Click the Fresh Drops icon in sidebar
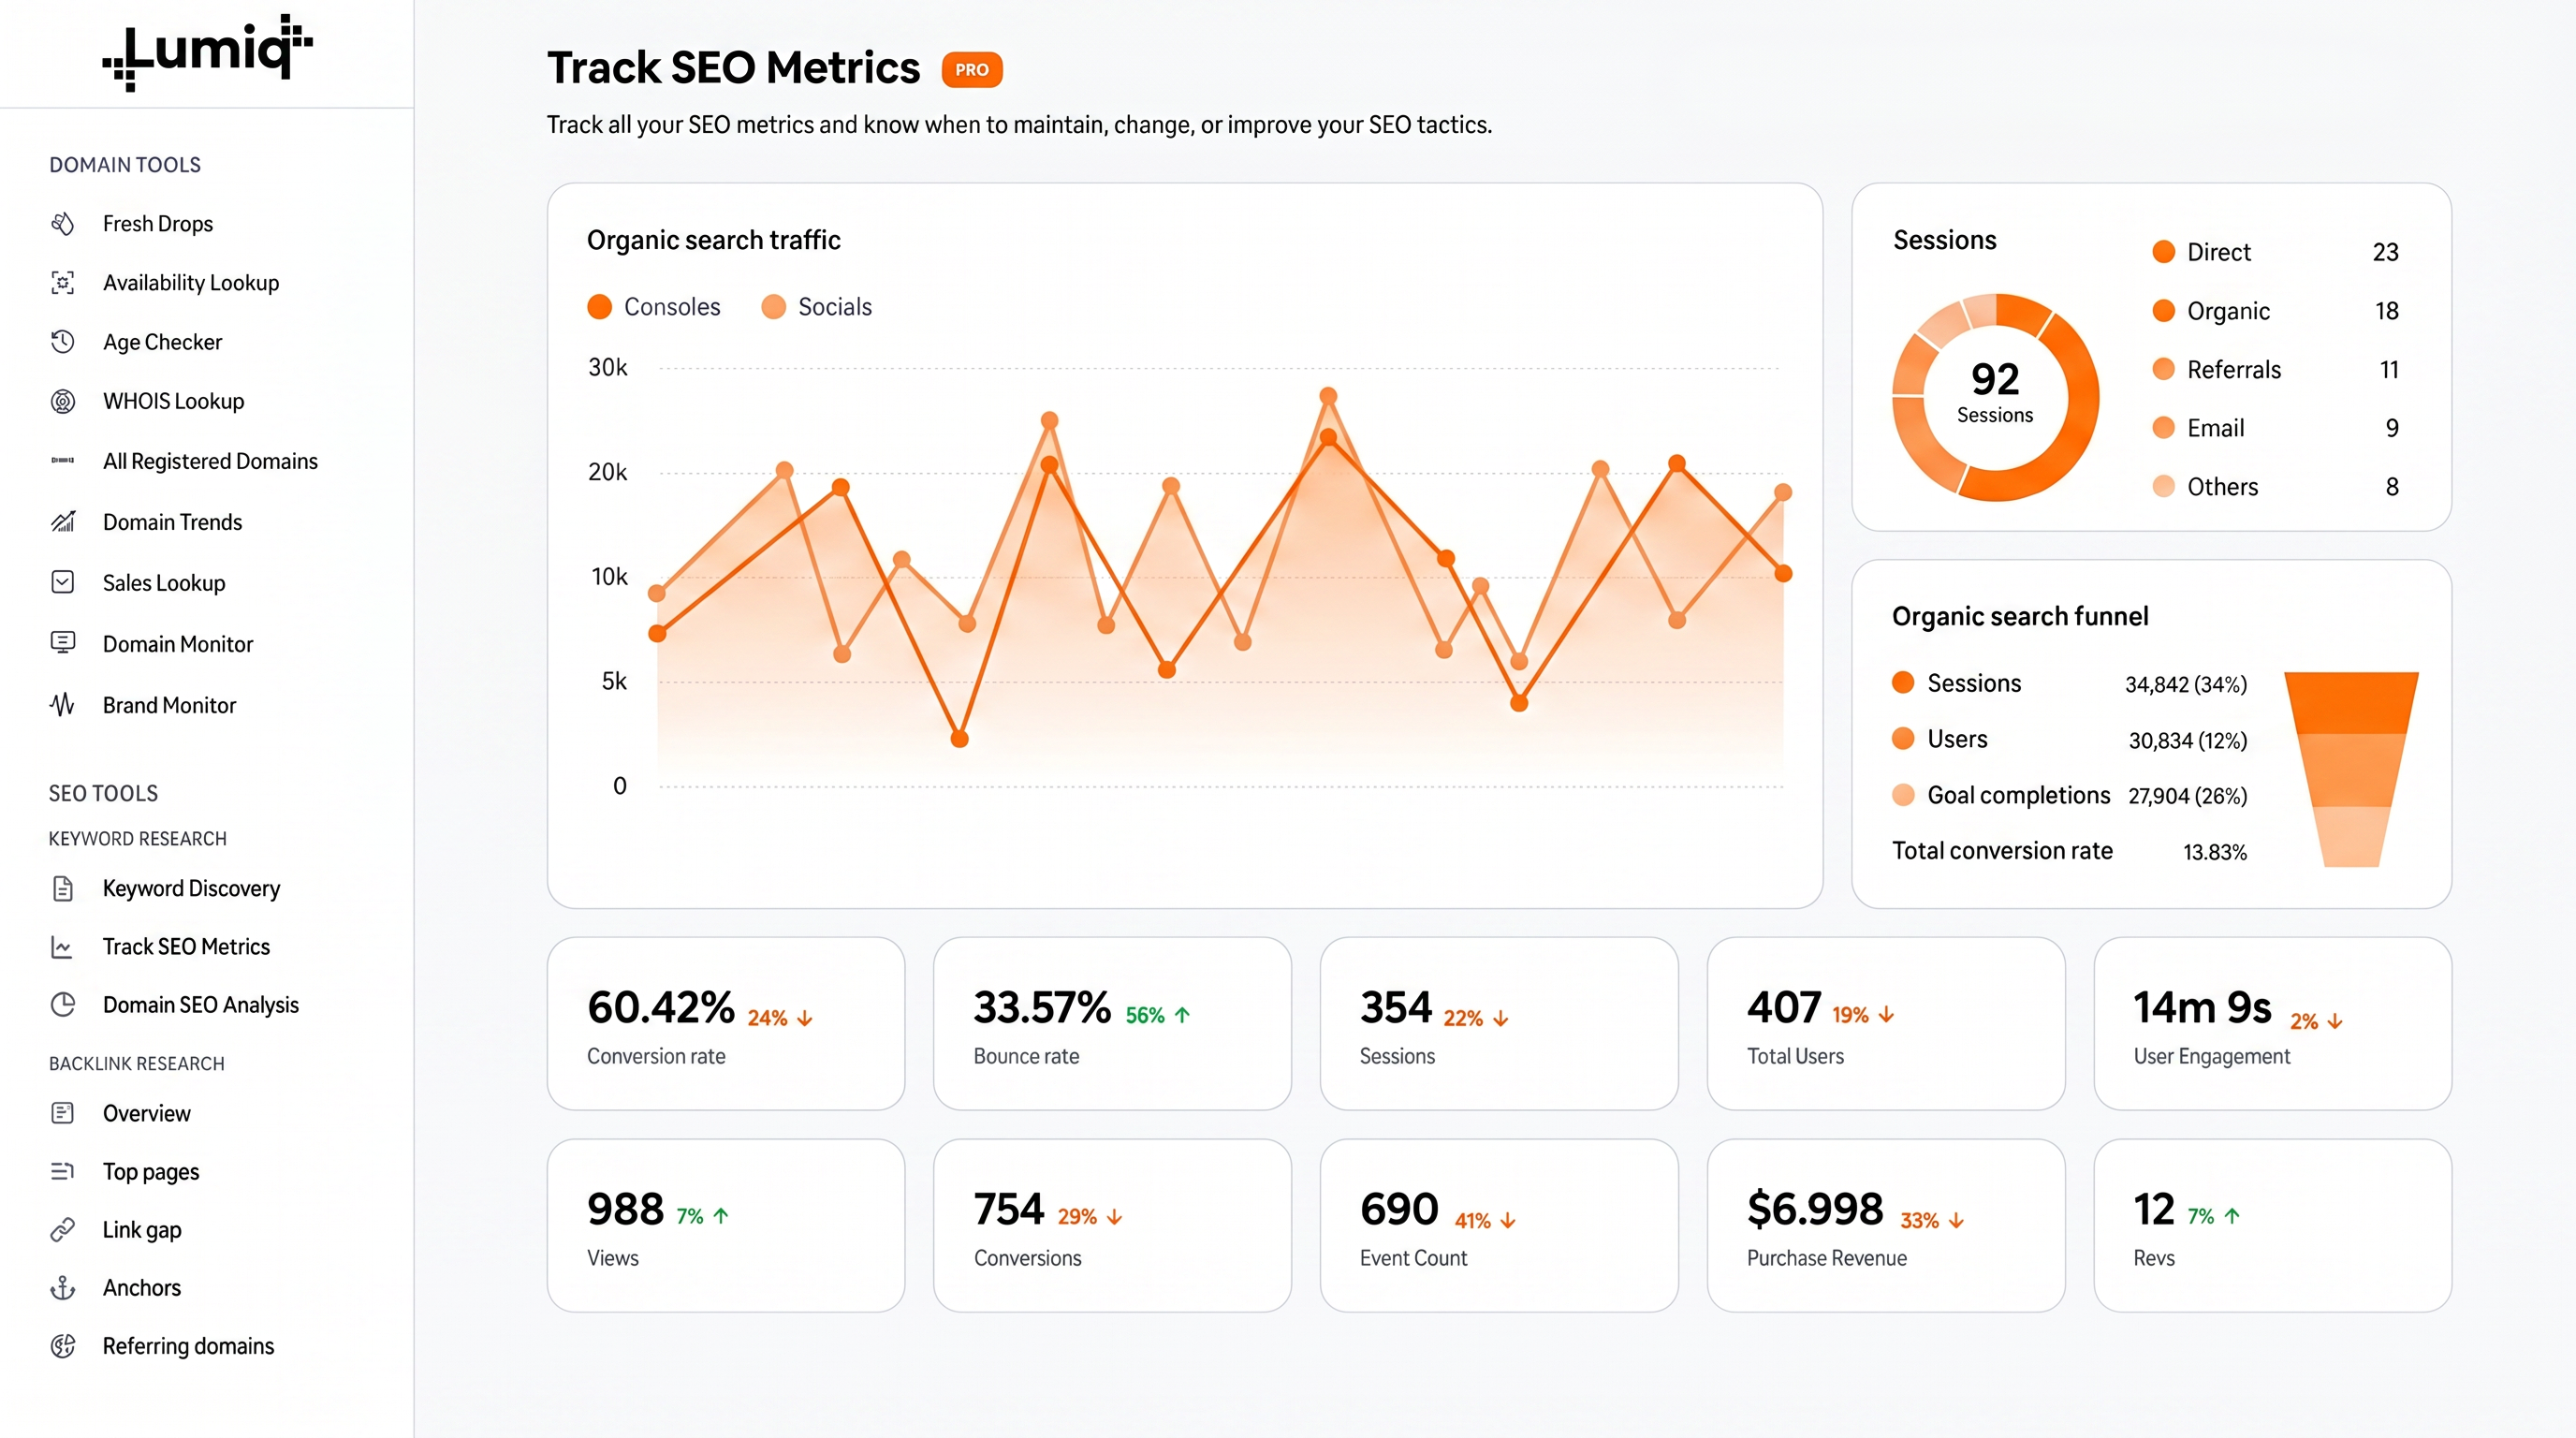This screenshot has height=1438, width=2576. [x=63, y=224]
